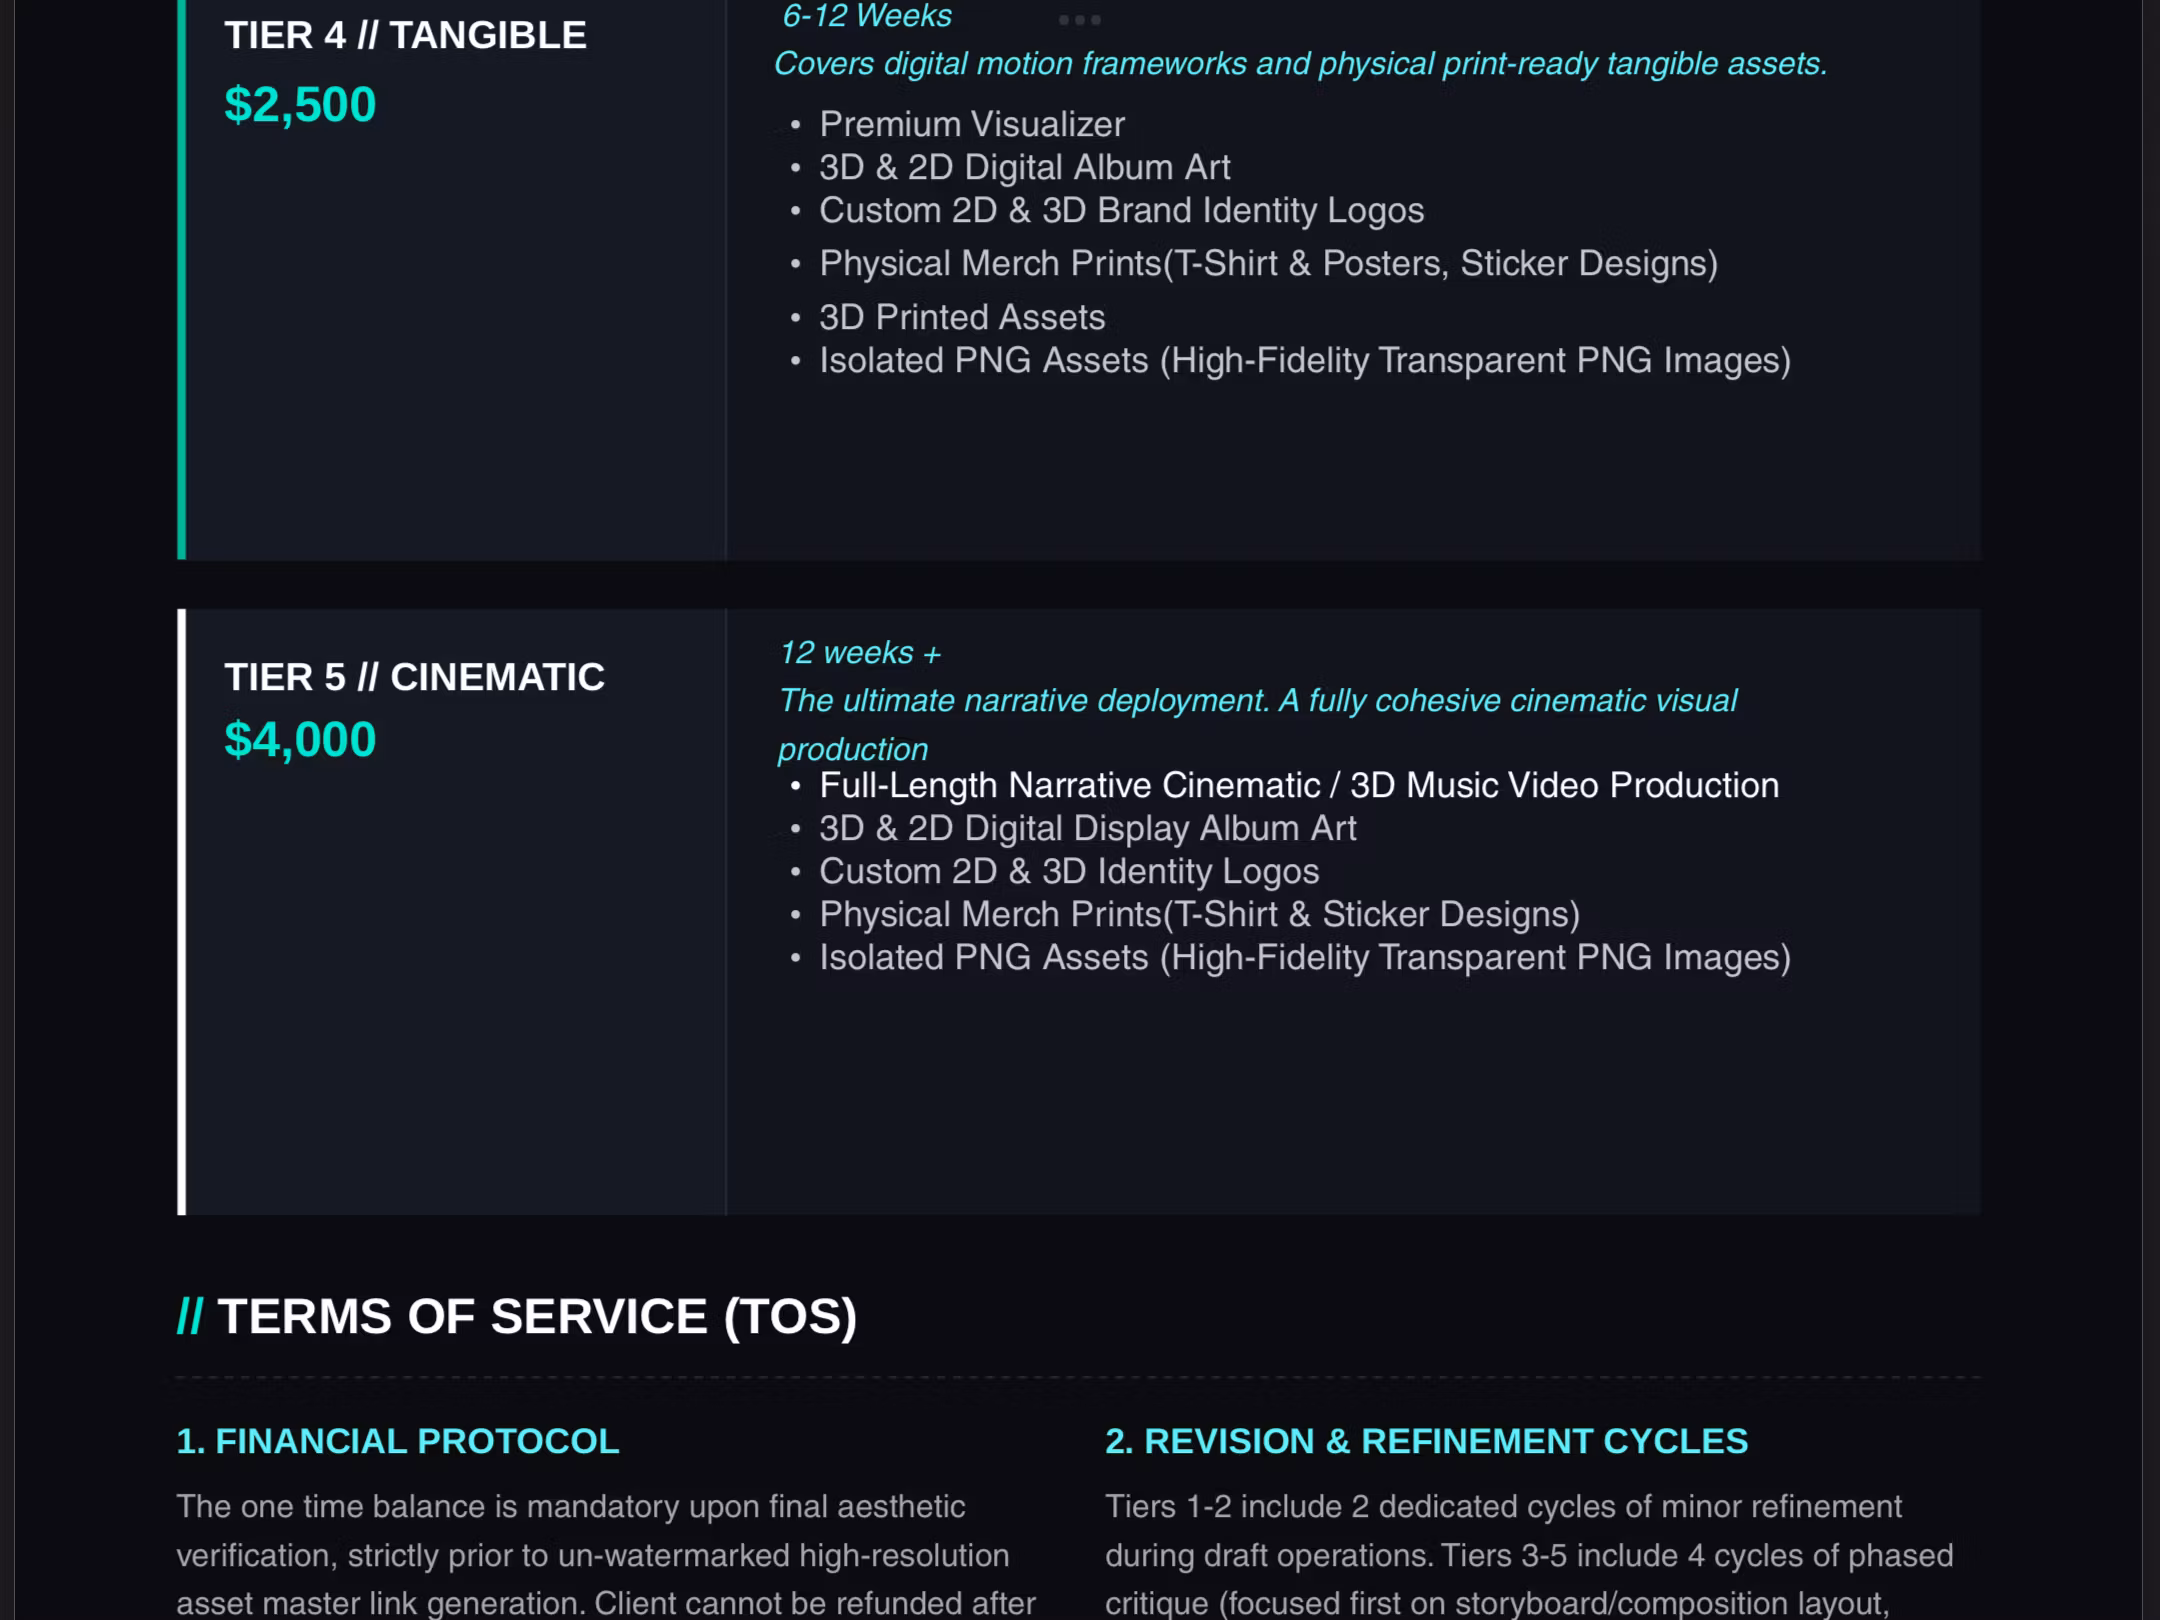Viewport: 2160px width, 1620px height.
Task: Click the $4,000 price
Action: [300, 740]
